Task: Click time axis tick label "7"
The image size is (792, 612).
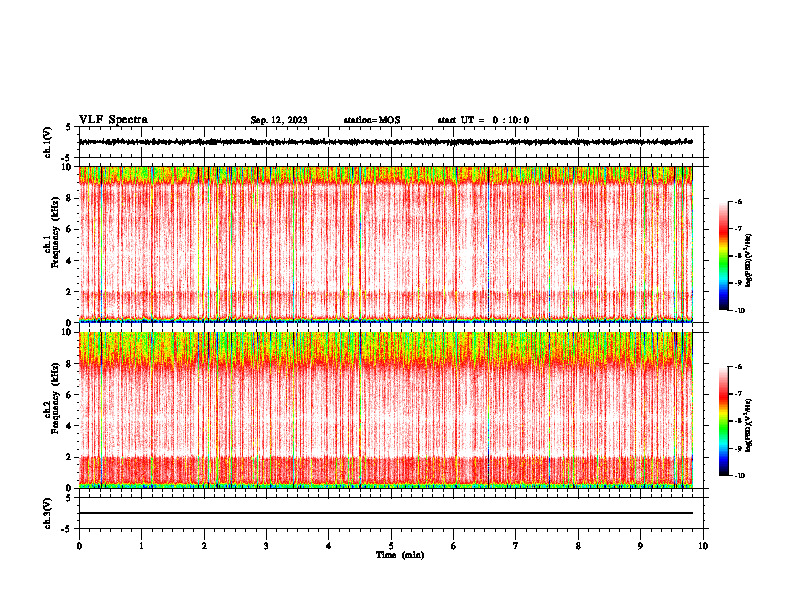Action: [x=516, y=546]
